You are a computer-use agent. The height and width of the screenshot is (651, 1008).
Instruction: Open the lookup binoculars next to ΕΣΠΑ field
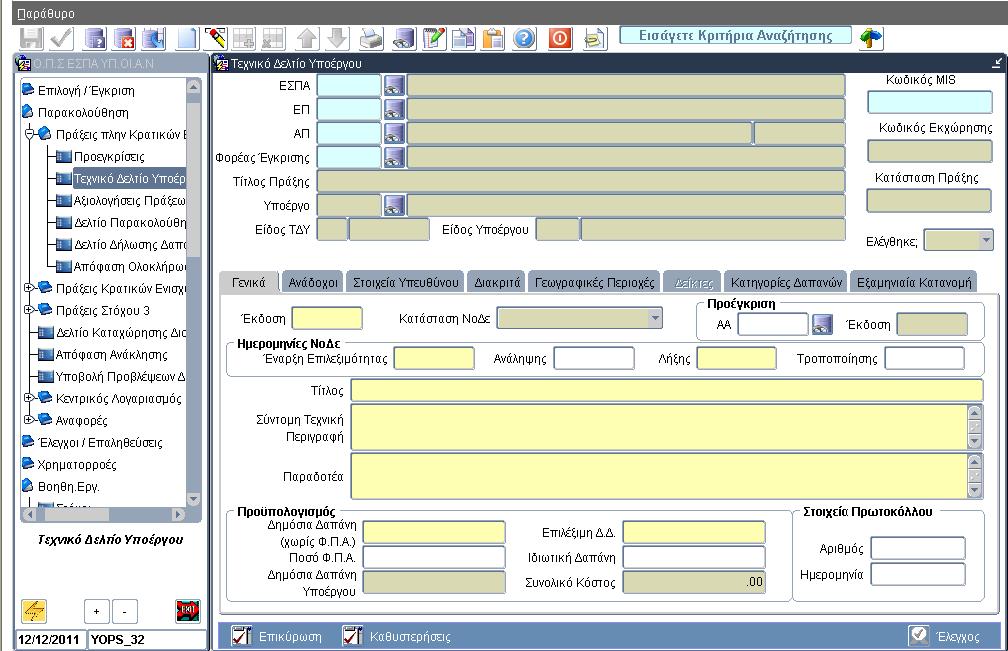coord(394,85)
